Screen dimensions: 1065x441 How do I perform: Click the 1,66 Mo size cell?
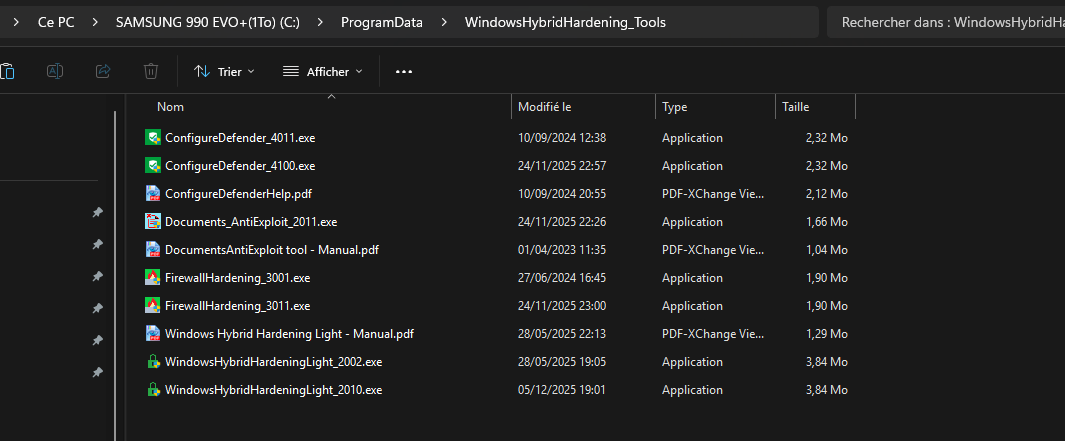(827, 222)
